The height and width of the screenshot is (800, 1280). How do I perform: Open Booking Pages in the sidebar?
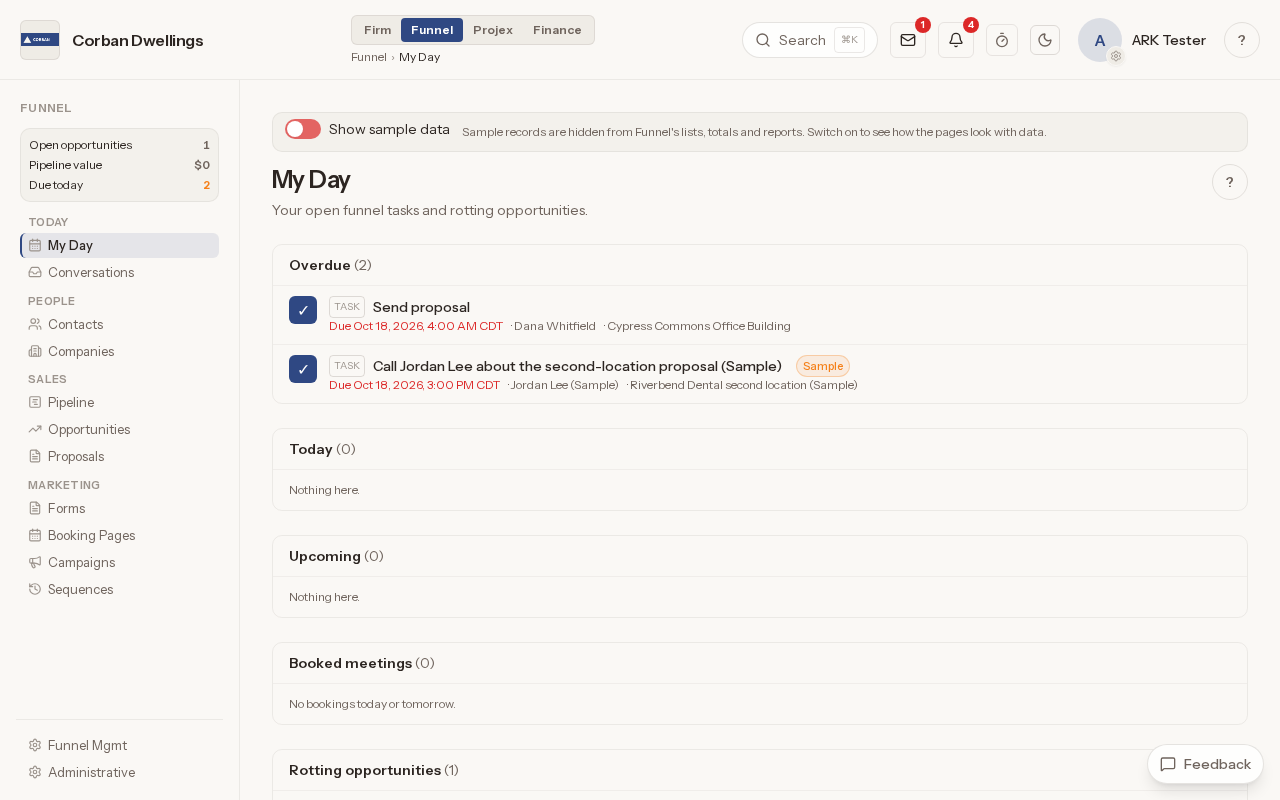(119, 535)
